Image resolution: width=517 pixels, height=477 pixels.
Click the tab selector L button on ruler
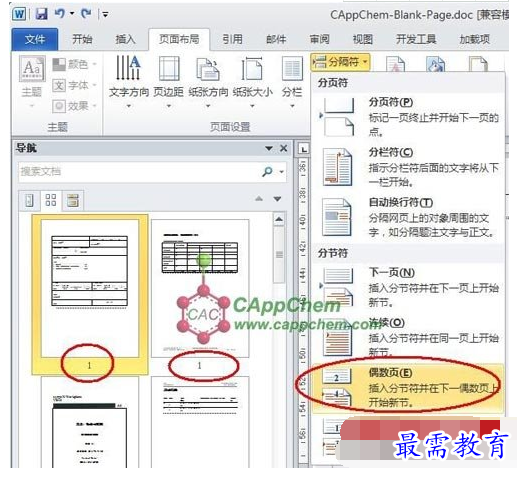(x=303, y=149)
